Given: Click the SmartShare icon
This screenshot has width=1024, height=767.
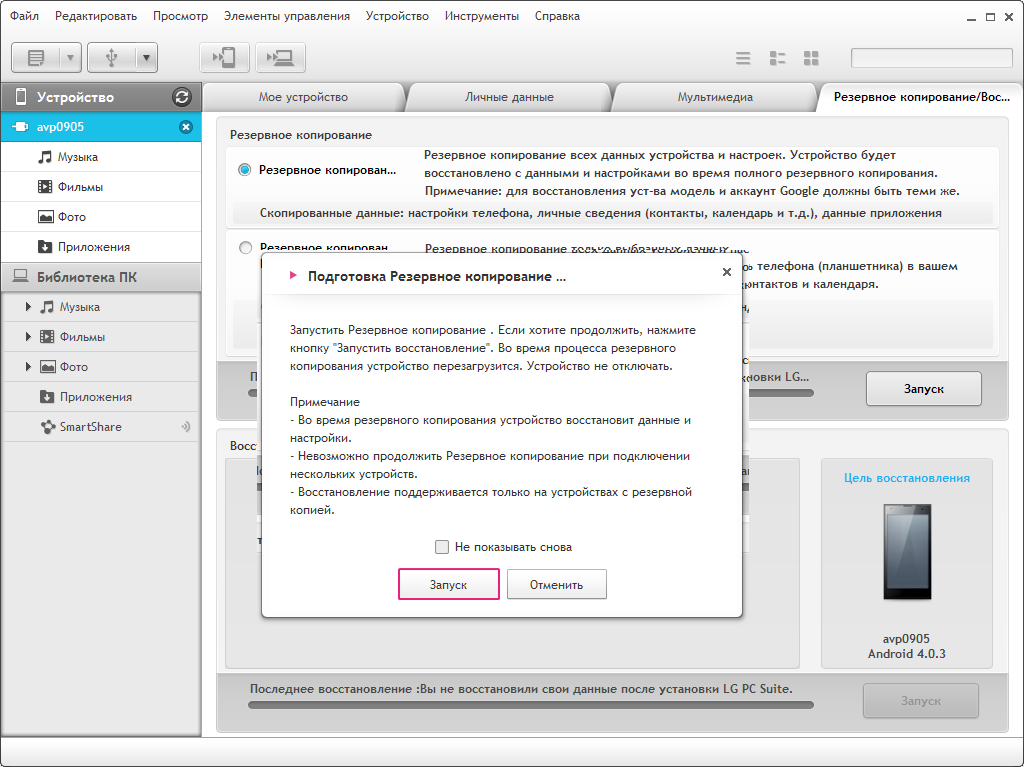Looking at the screenshot, I should pyautogui.click(x=48, y=427).
